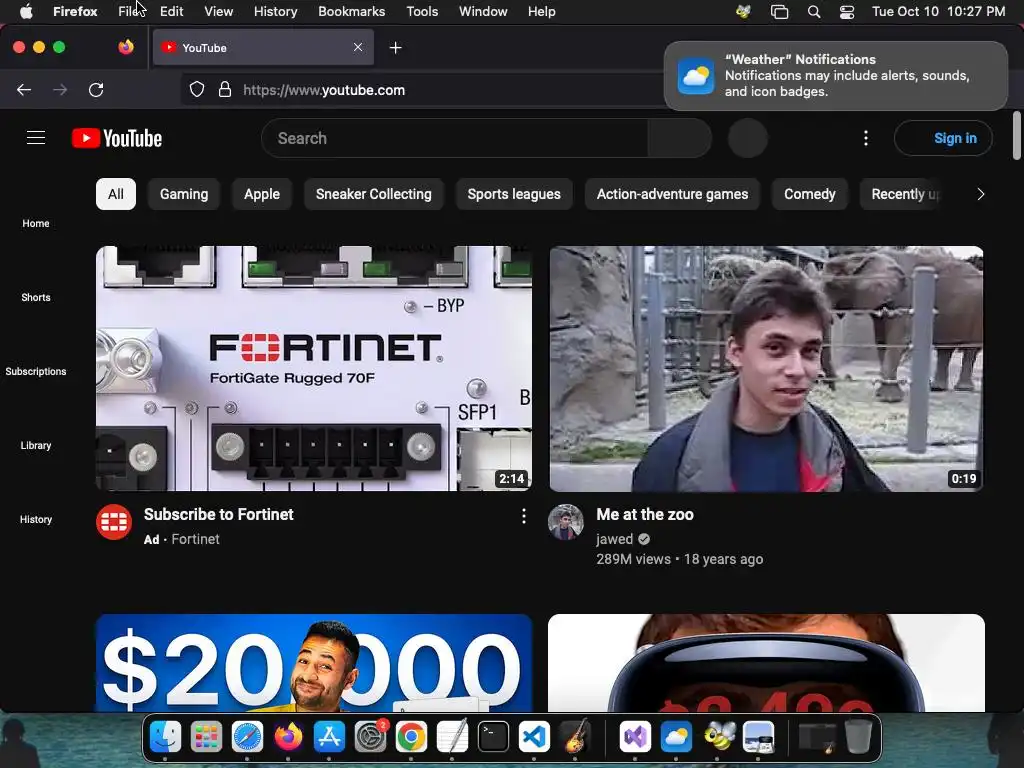
Task: Click the YouTube logo
Action: [x=117, y=138]
